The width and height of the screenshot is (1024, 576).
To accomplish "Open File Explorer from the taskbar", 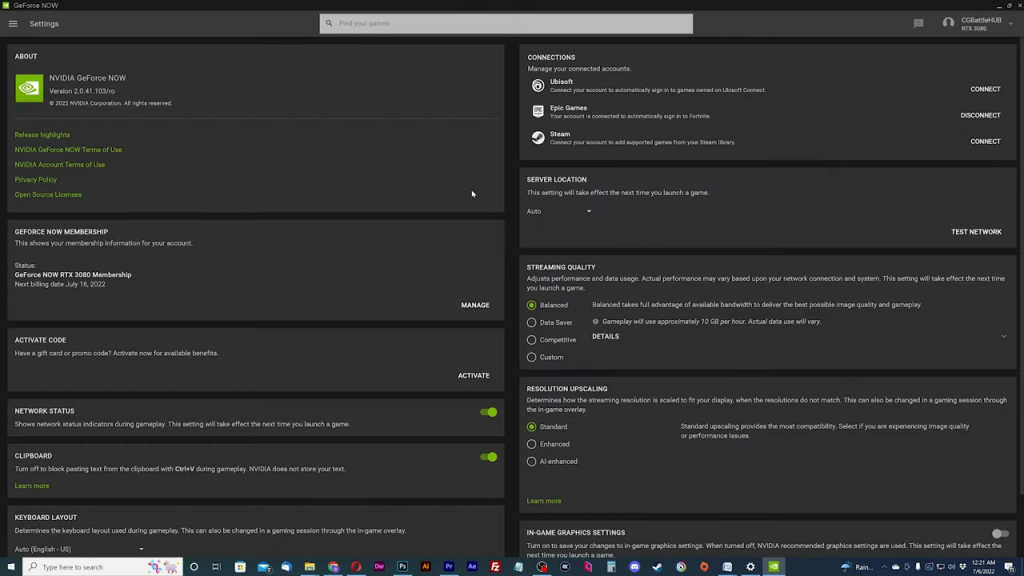I will tap(310, 567).
